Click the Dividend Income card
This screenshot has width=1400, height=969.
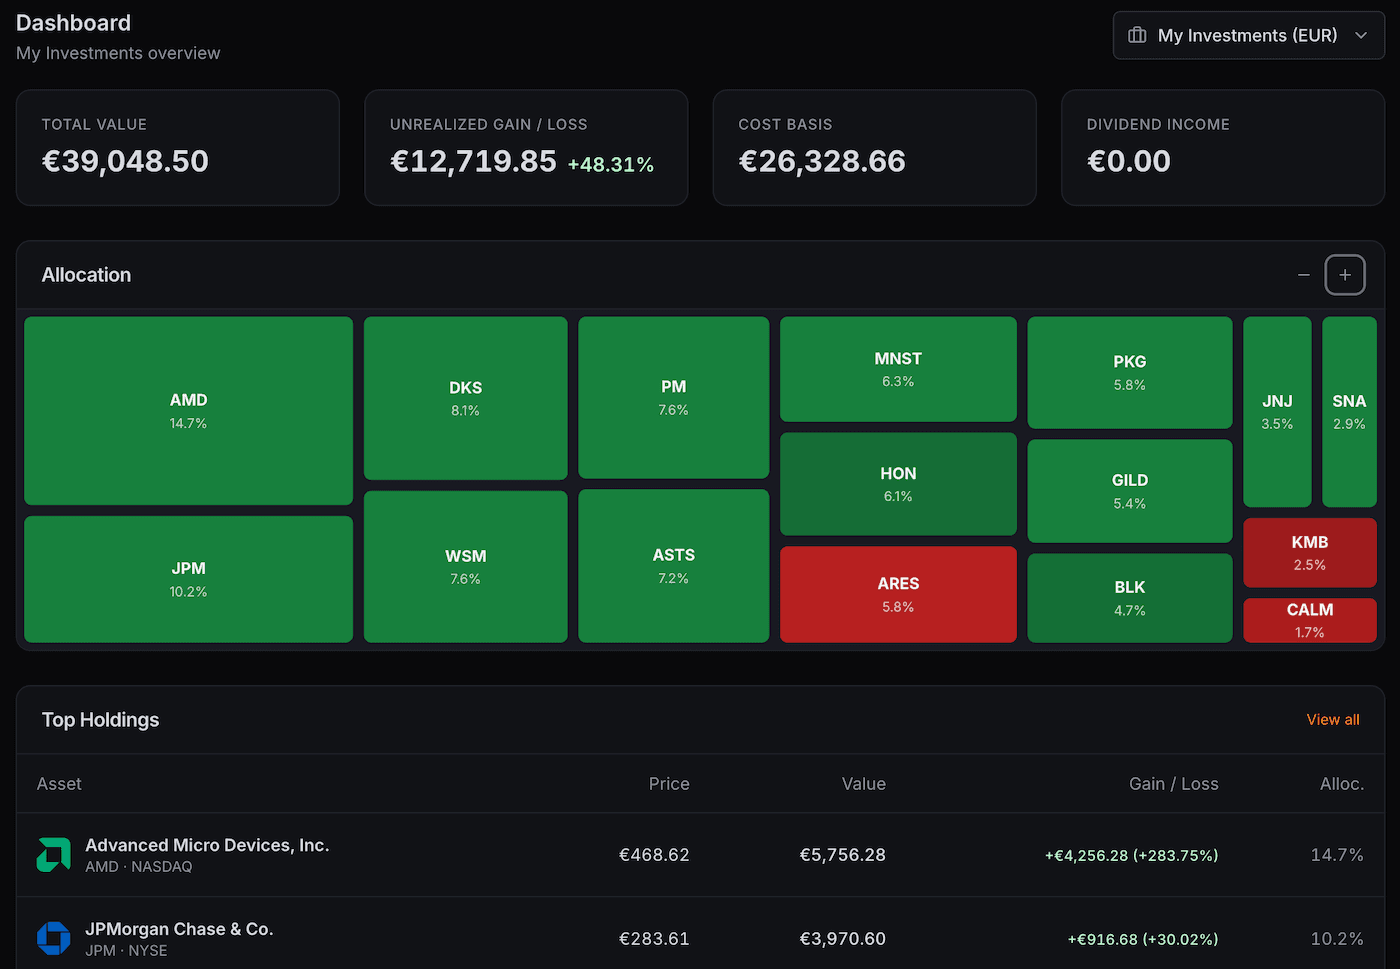click(x=1223, y=148)
